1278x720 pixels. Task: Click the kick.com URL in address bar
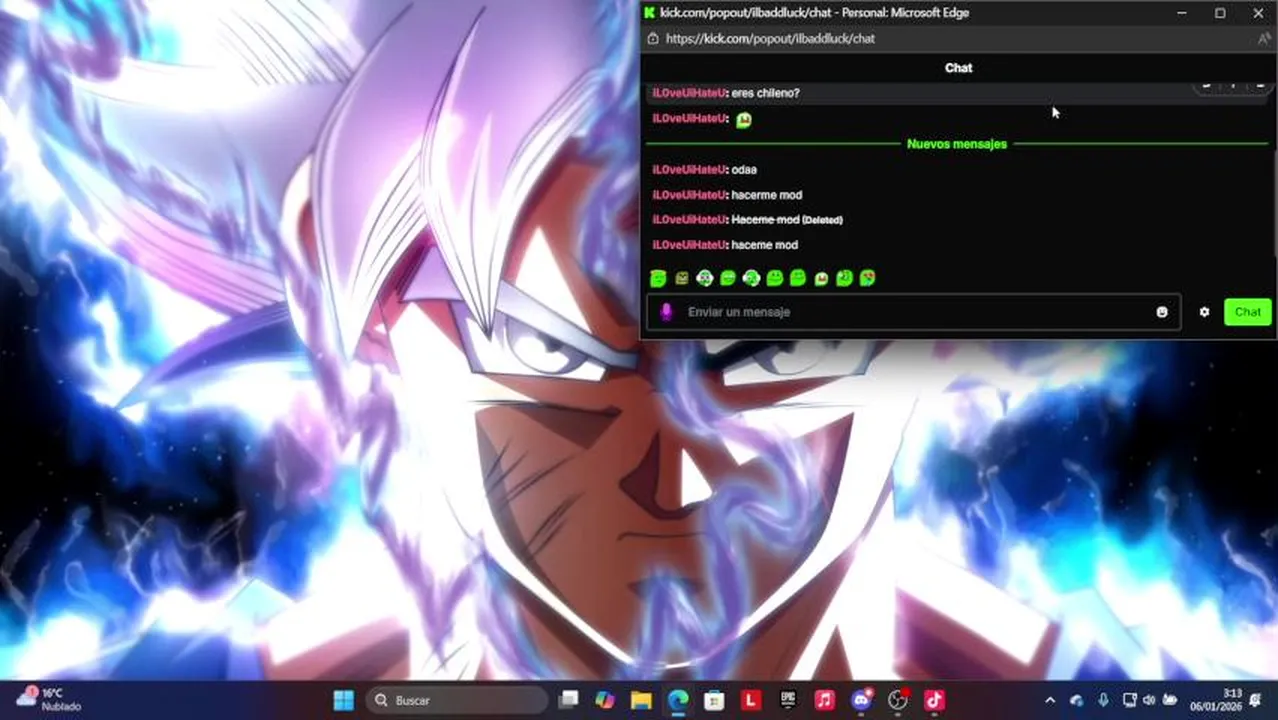(769, 39)
